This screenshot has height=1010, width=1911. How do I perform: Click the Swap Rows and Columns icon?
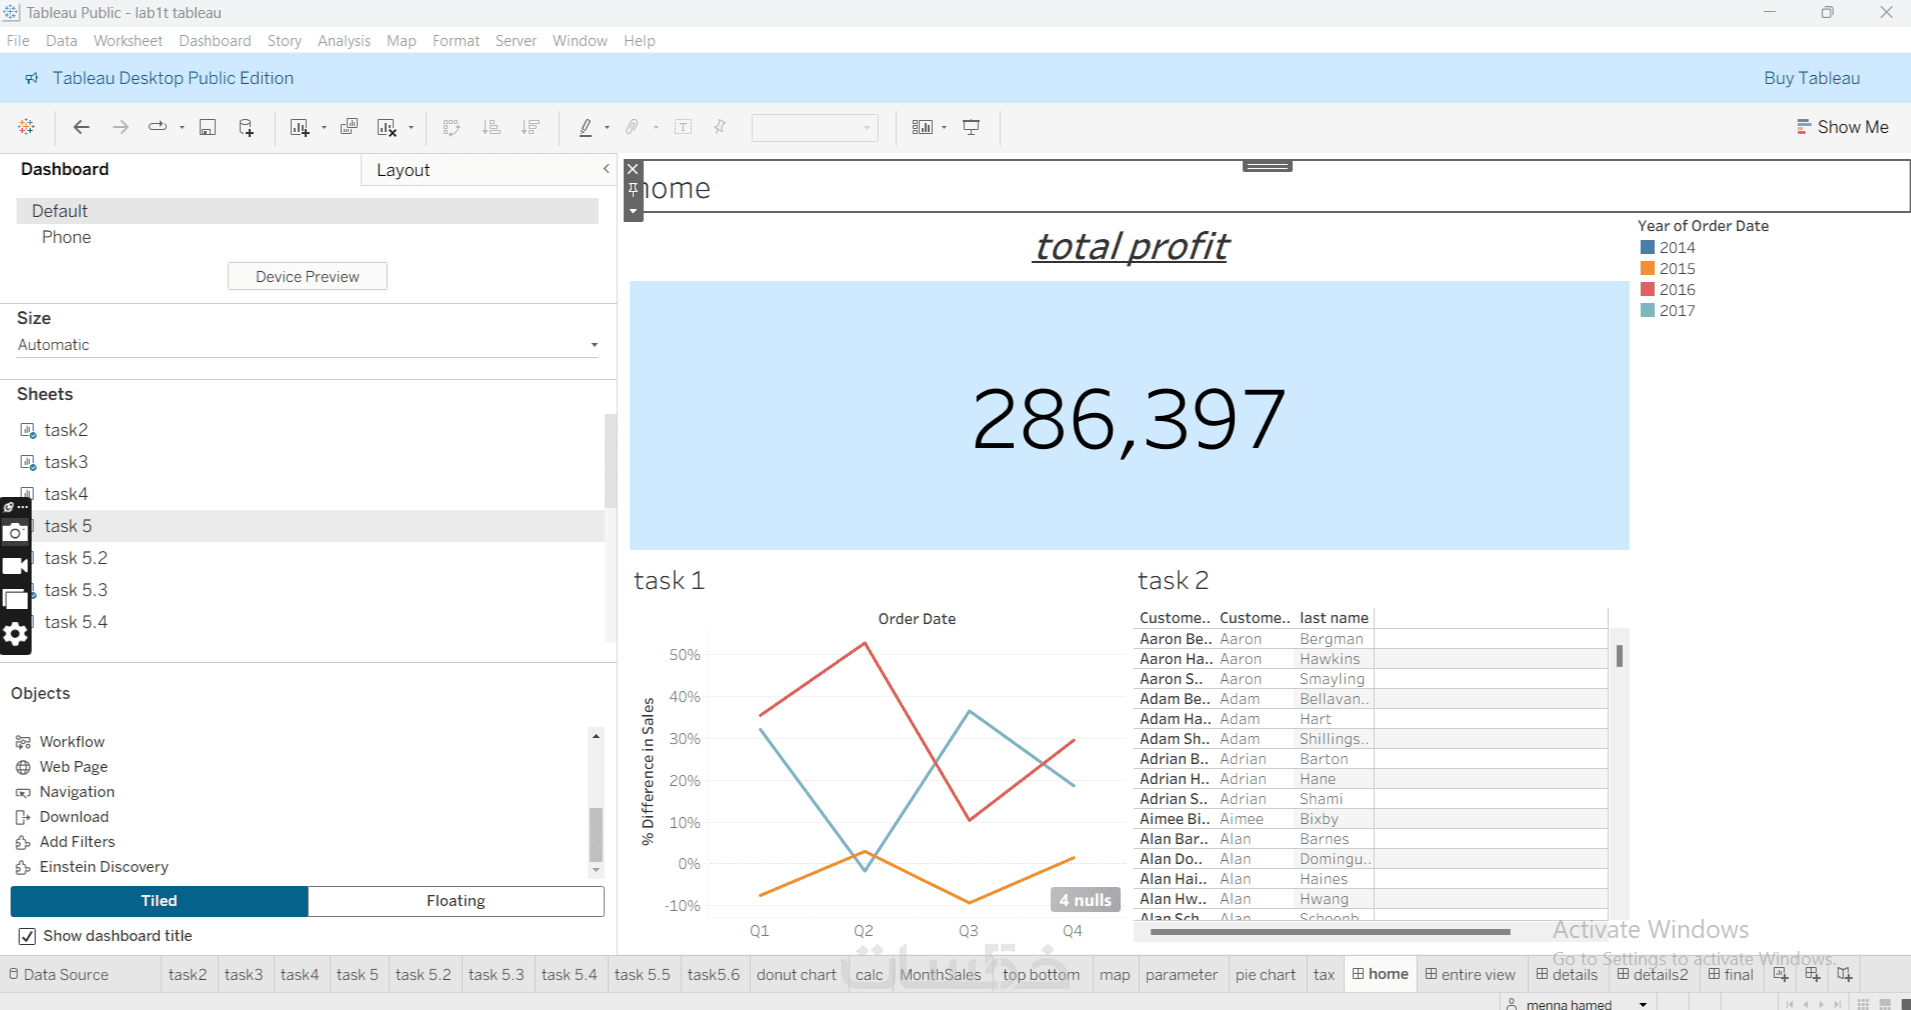tap(452, 127)
